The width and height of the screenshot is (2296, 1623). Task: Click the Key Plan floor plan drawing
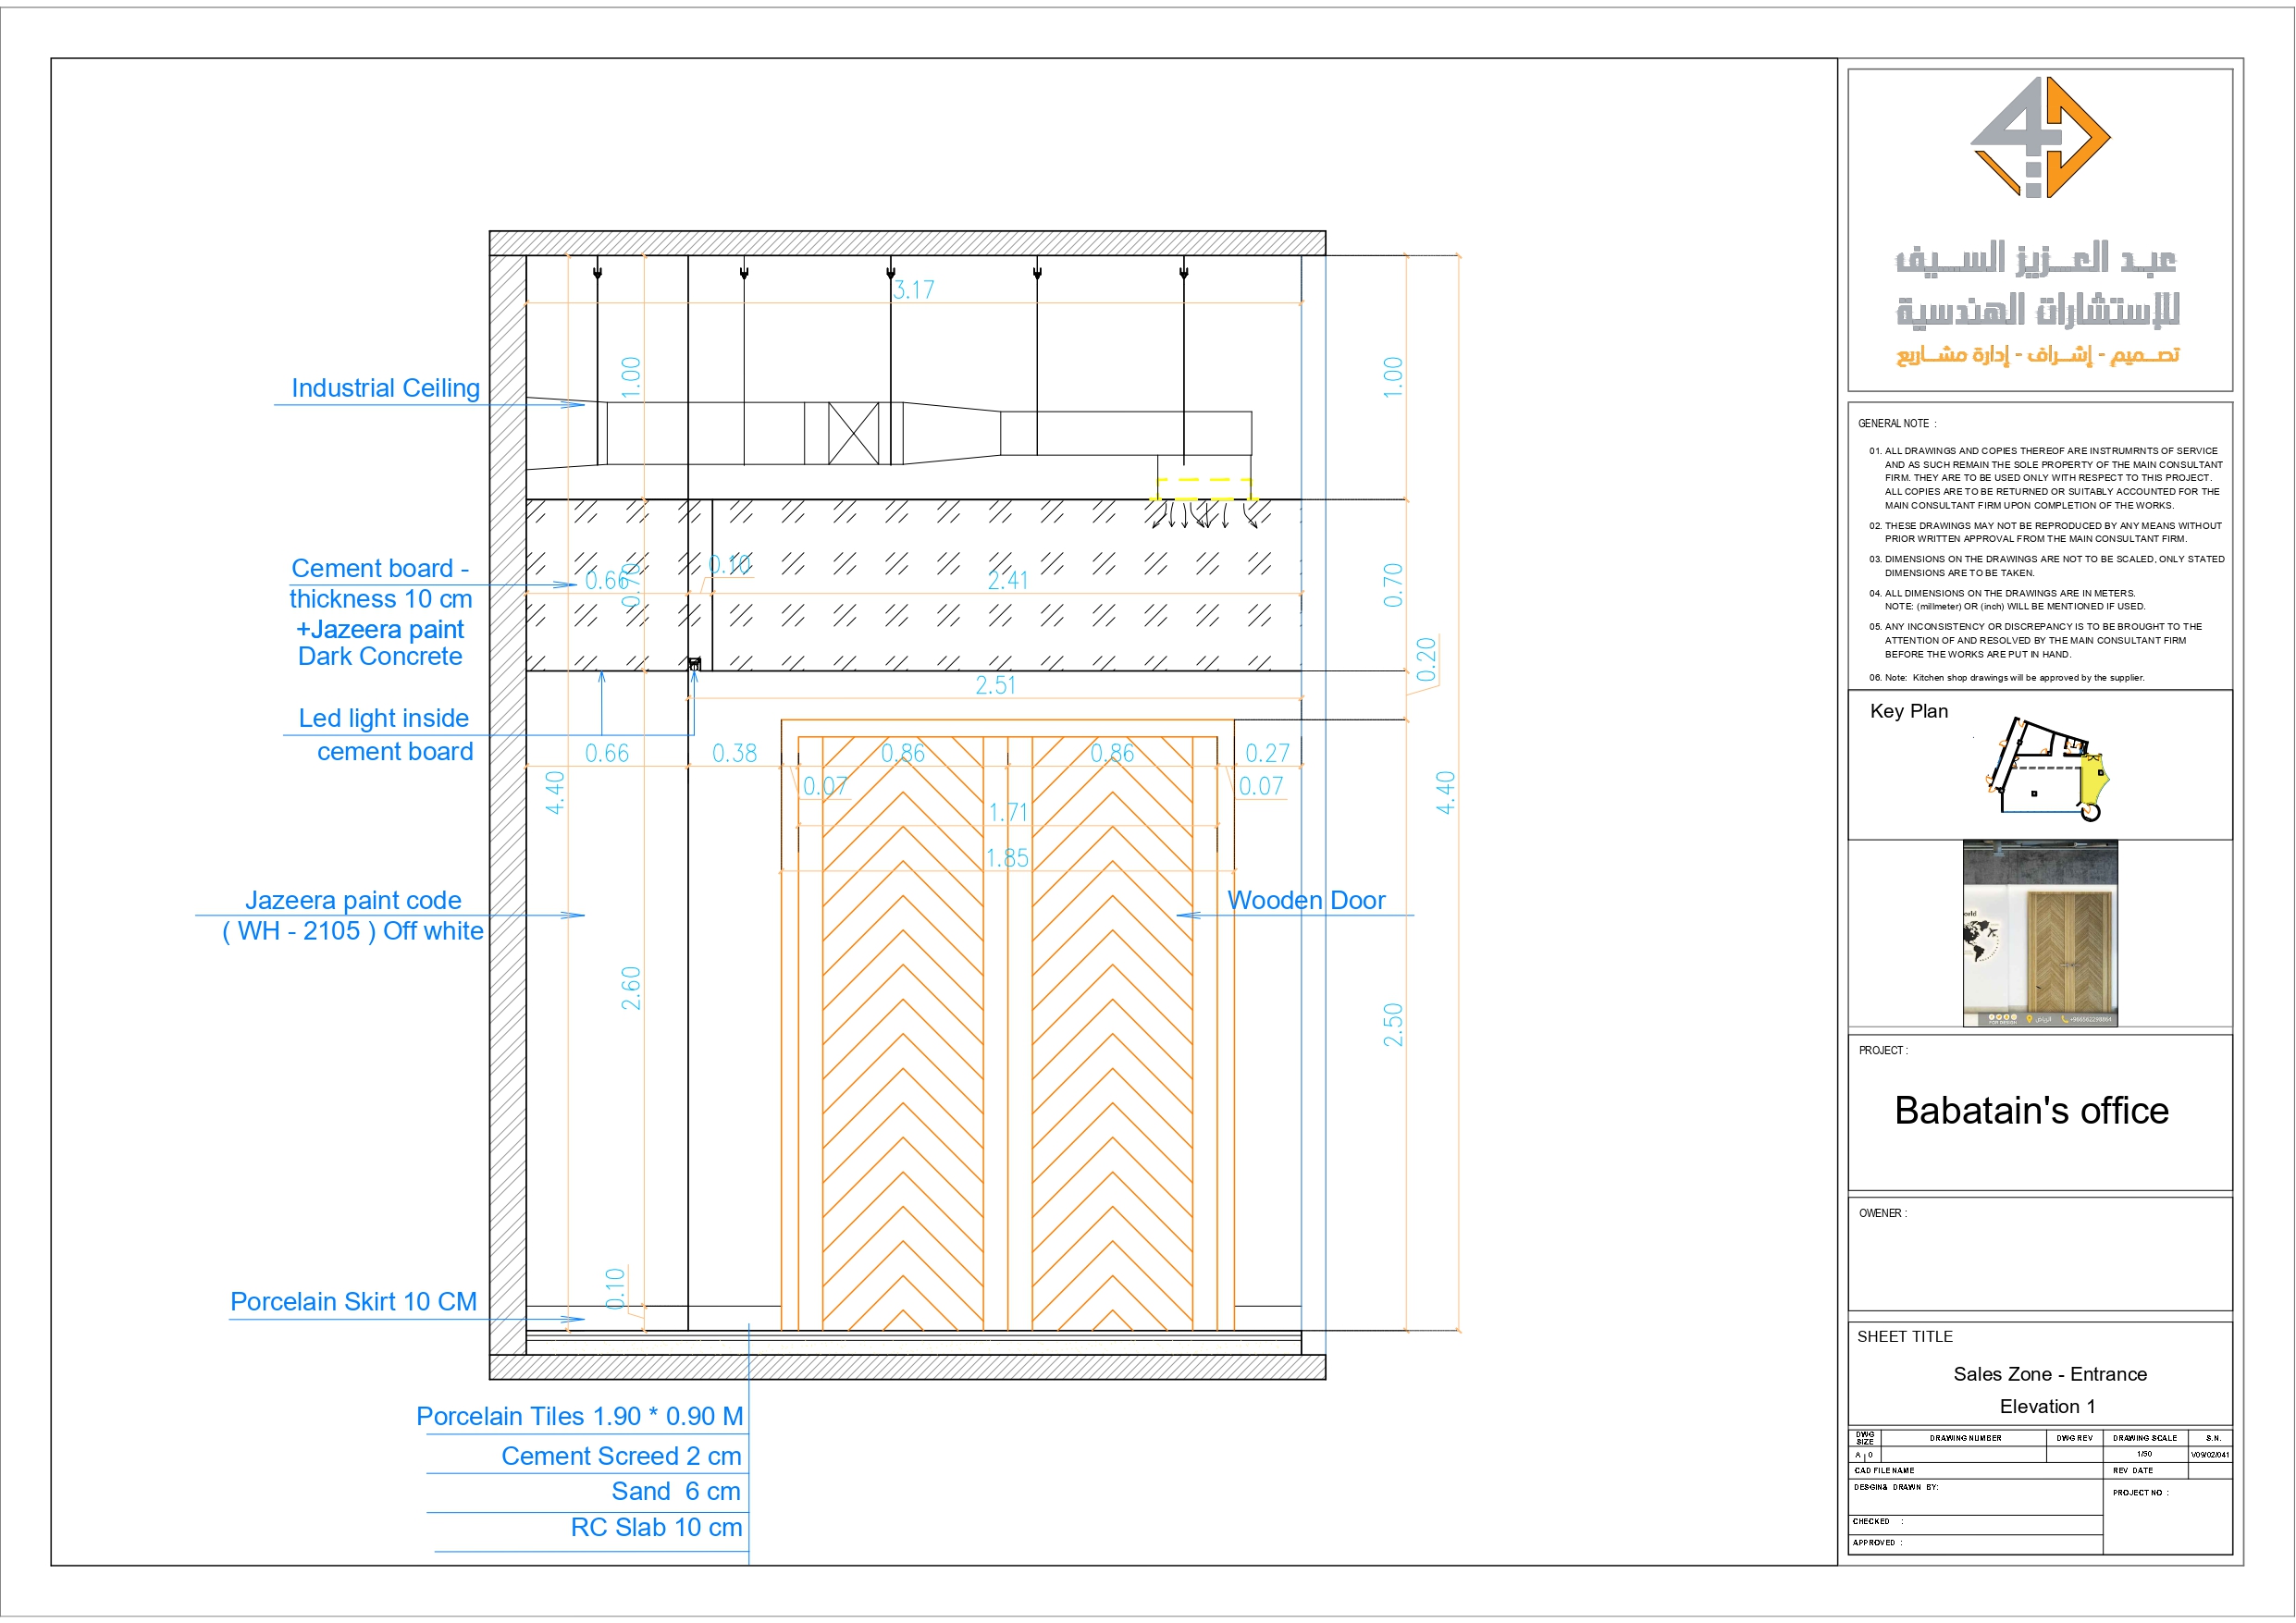tap(2040, 770)
